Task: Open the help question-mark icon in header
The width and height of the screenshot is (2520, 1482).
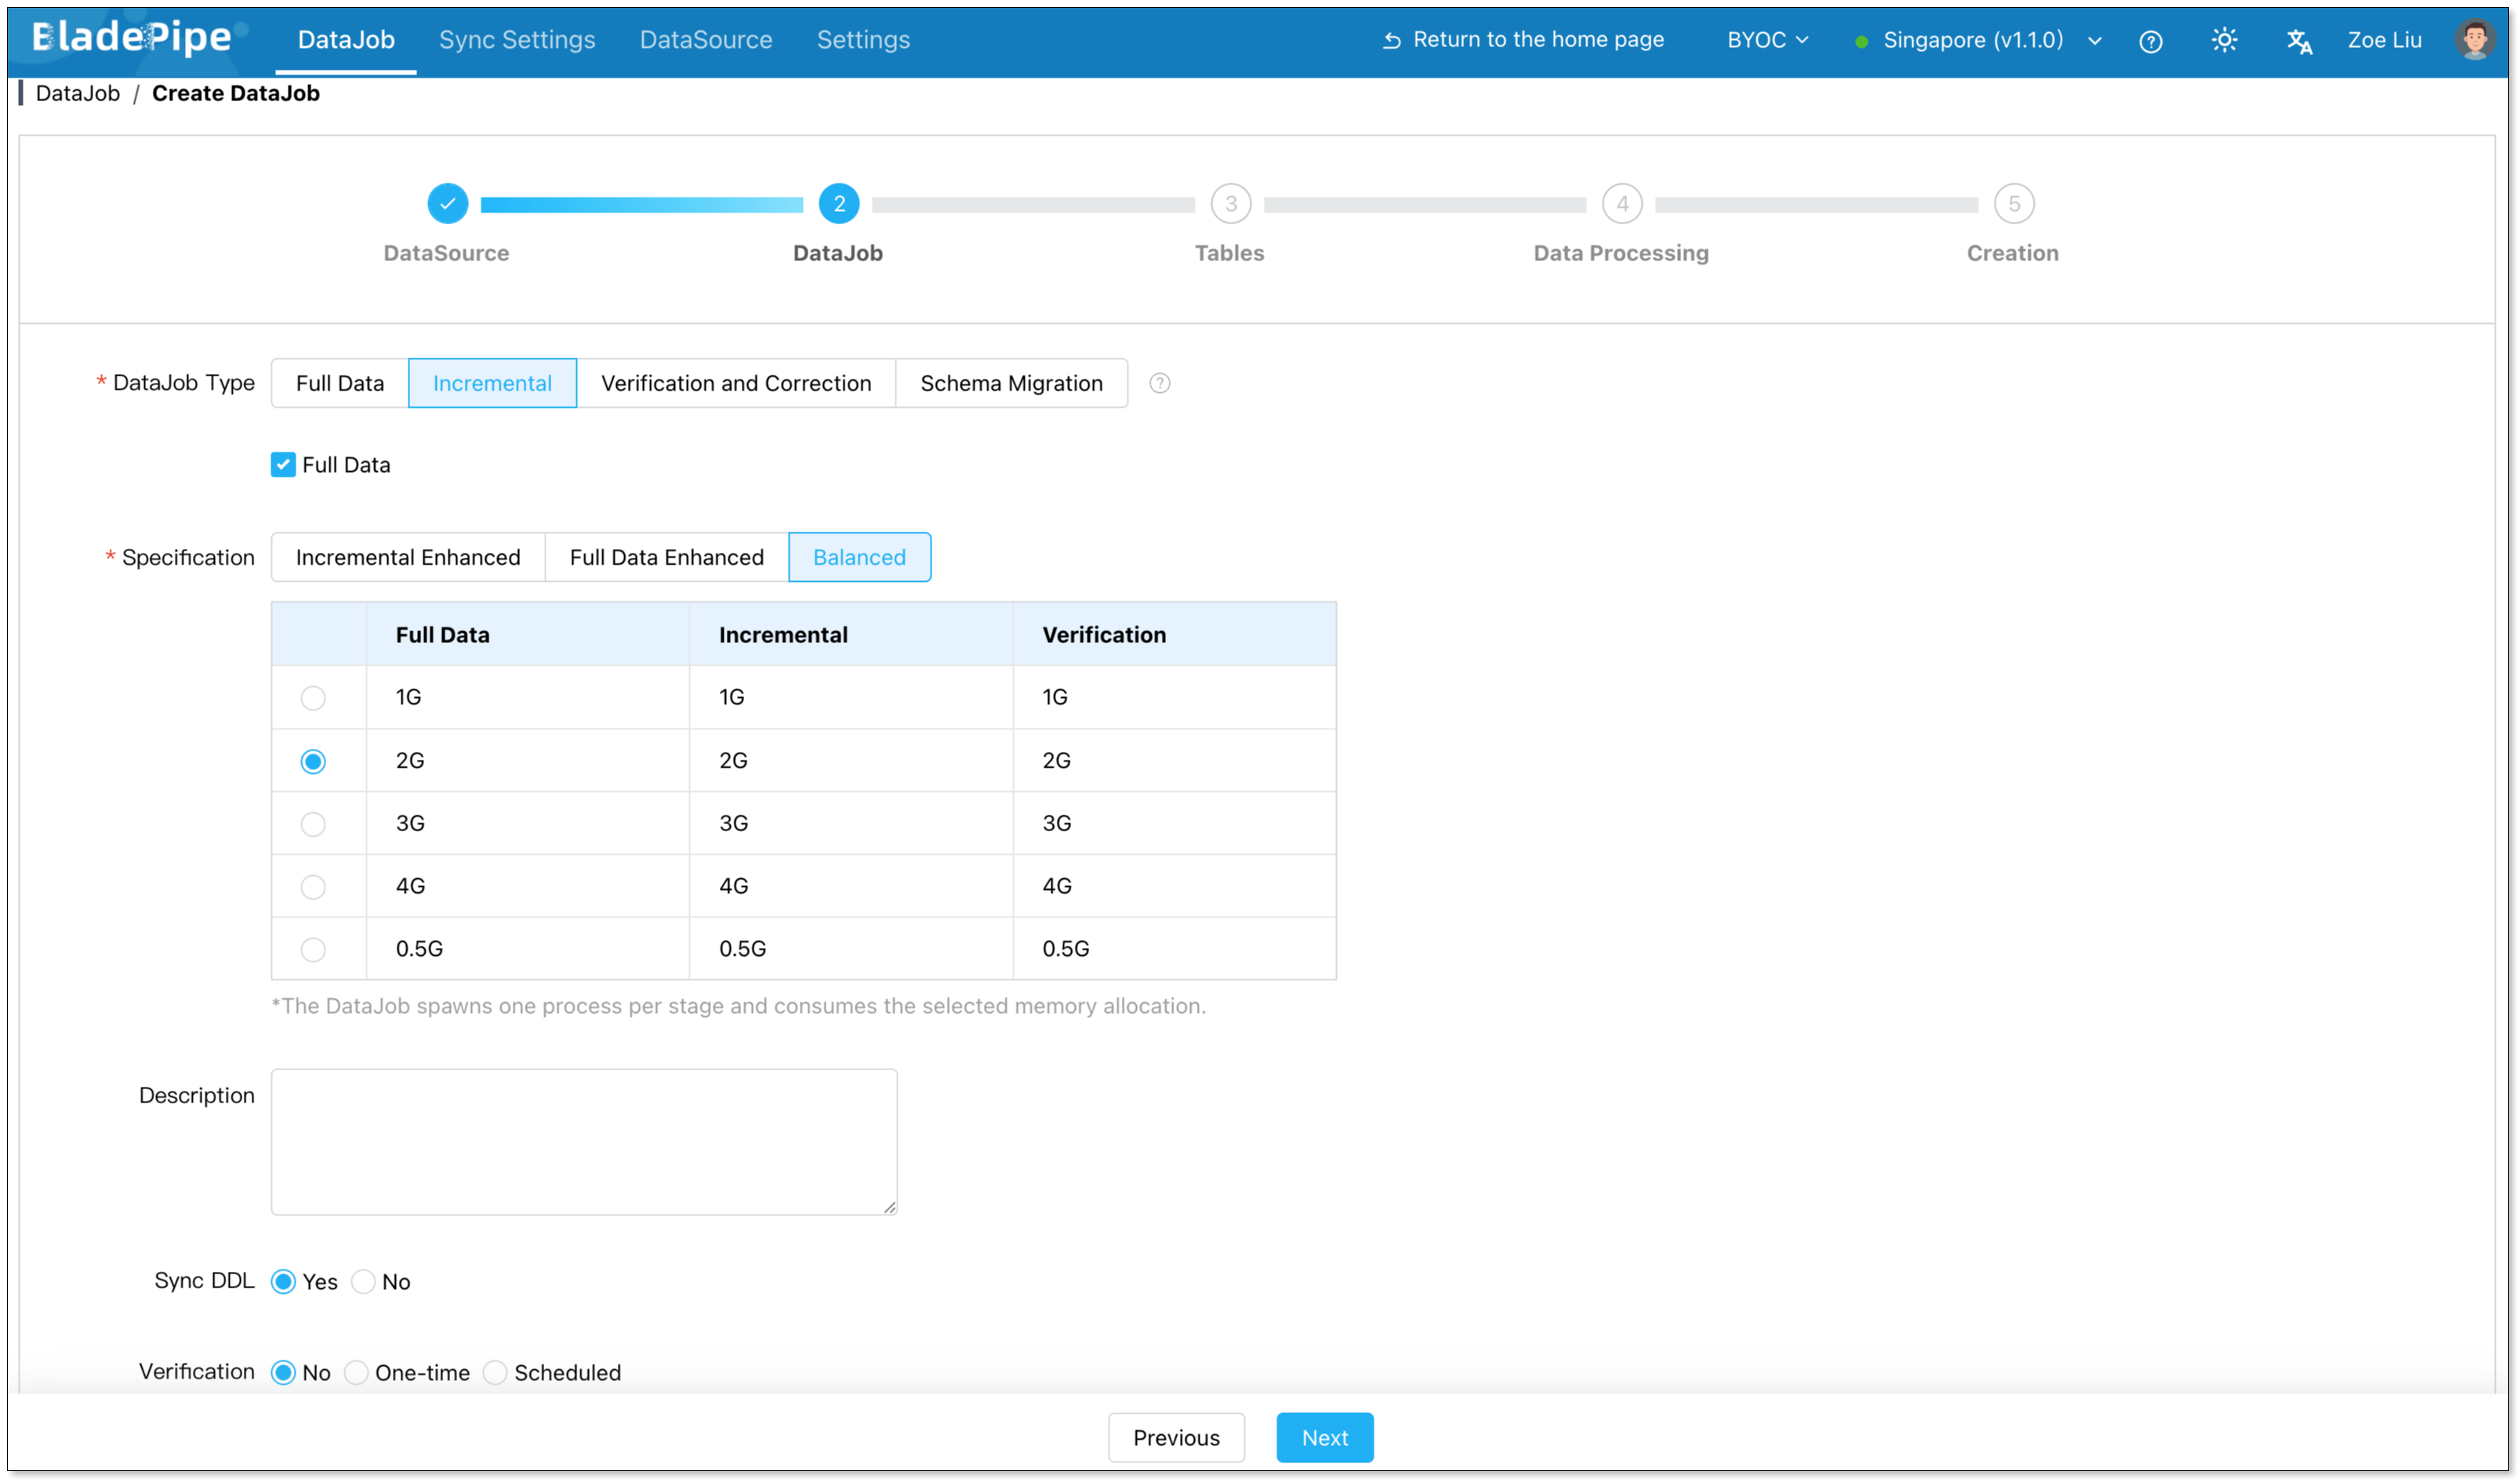Action: [2150, 41]
